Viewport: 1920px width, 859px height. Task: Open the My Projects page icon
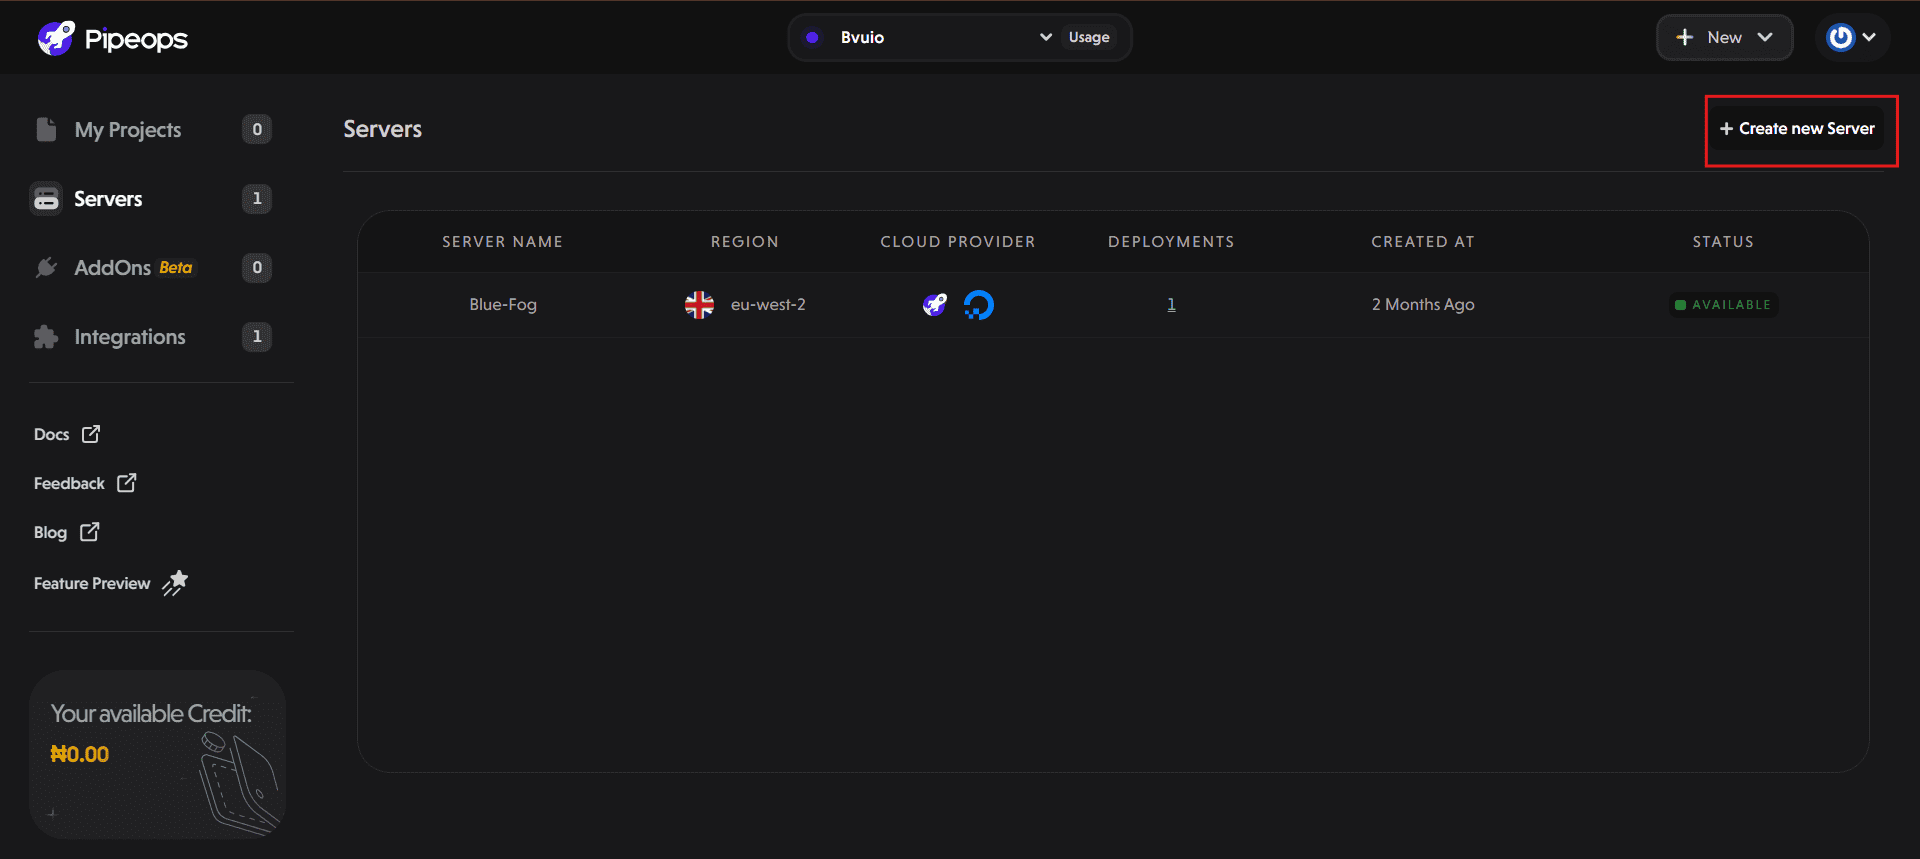tap(46, 129)
